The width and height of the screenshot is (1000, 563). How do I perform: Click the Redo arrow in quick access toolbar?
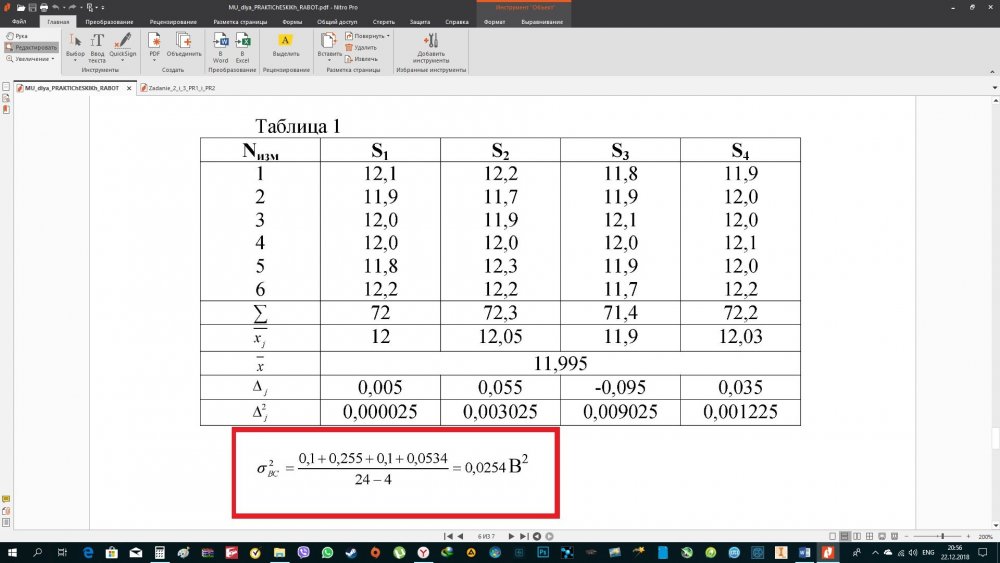point(73,8)
